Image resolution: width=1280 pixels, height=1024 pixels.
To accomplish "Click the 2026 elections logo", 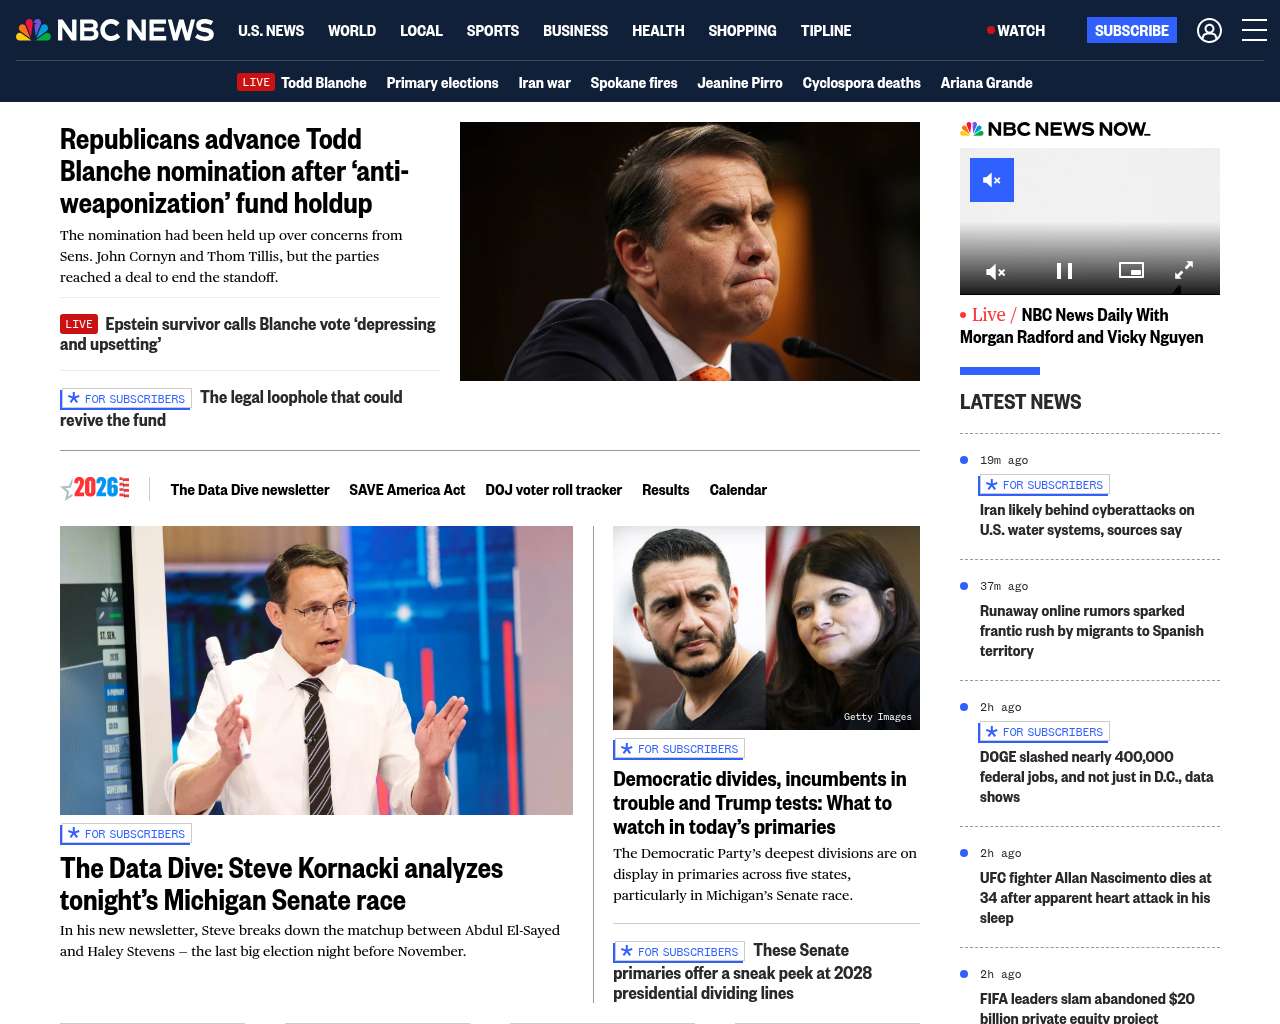I will 95,488.
